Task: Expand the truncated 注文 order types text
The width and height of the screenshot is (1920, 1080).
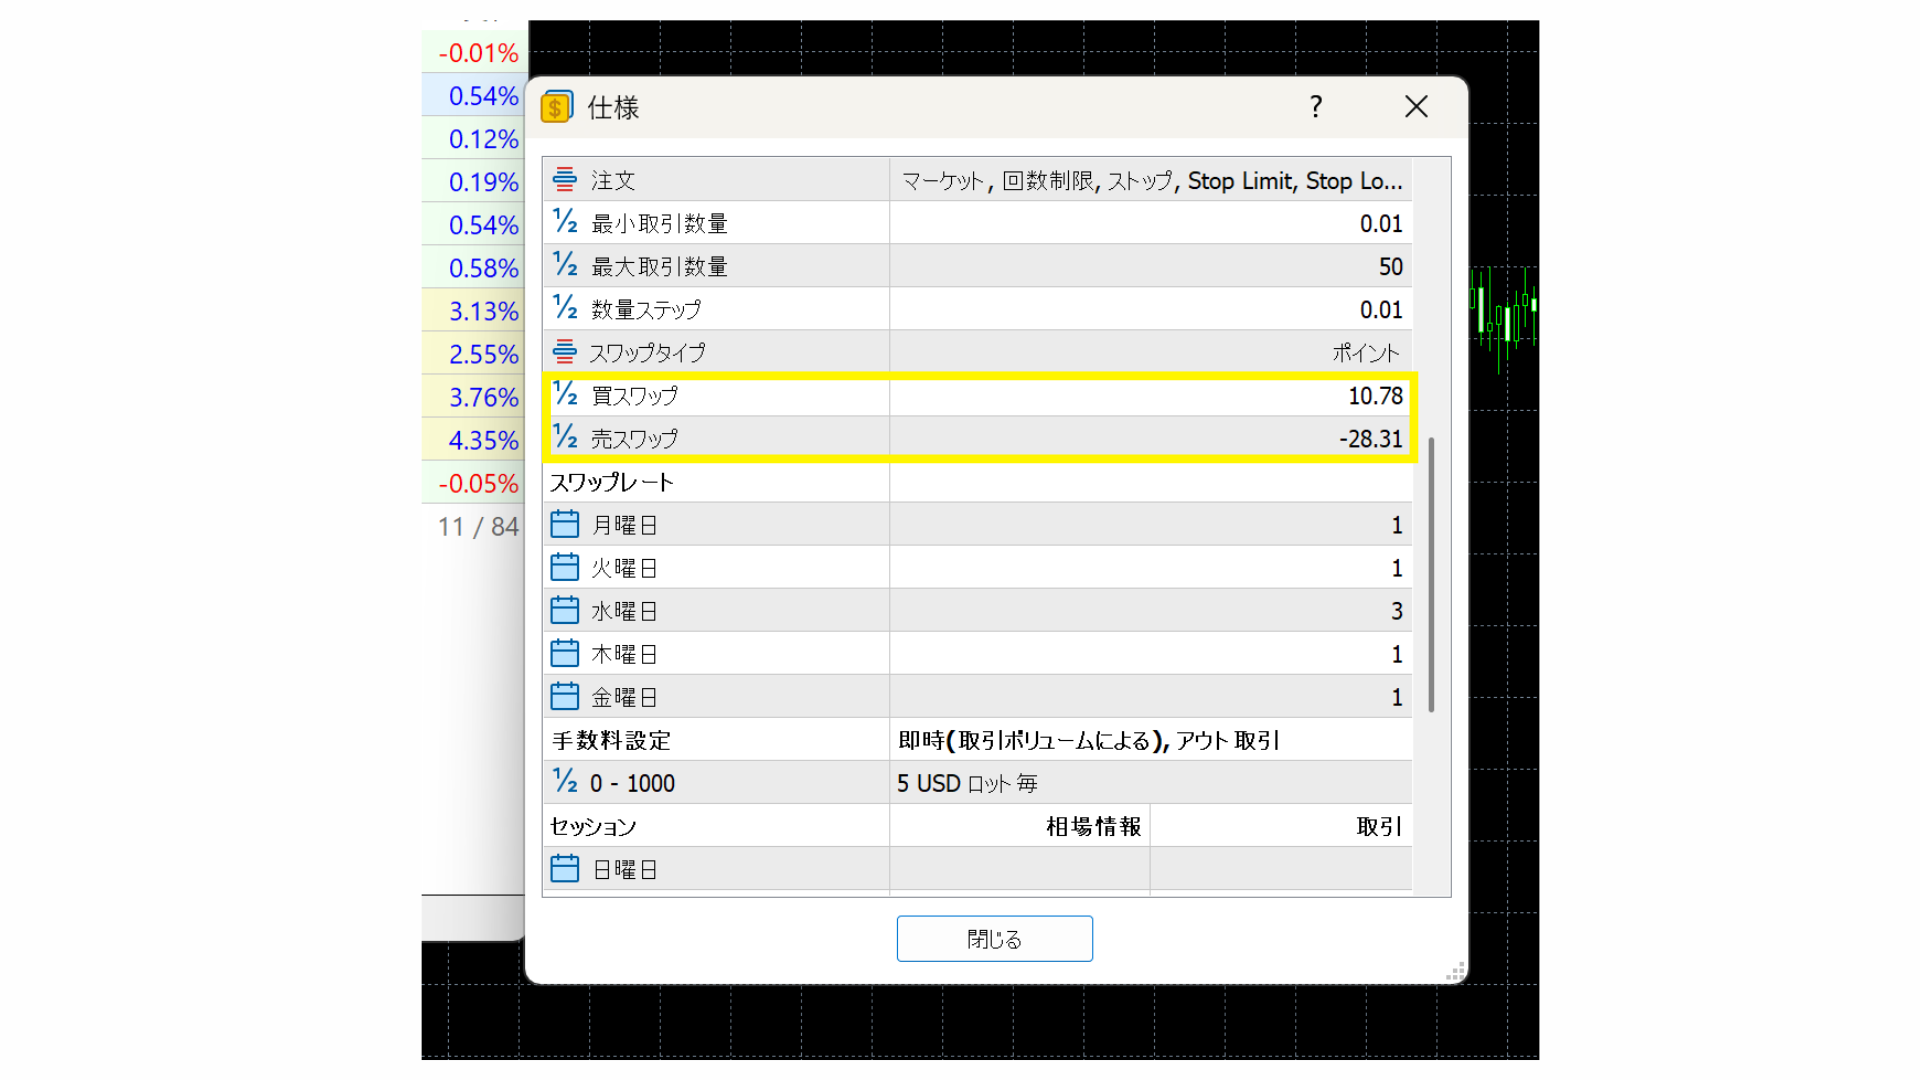Action: [1150, 180]
